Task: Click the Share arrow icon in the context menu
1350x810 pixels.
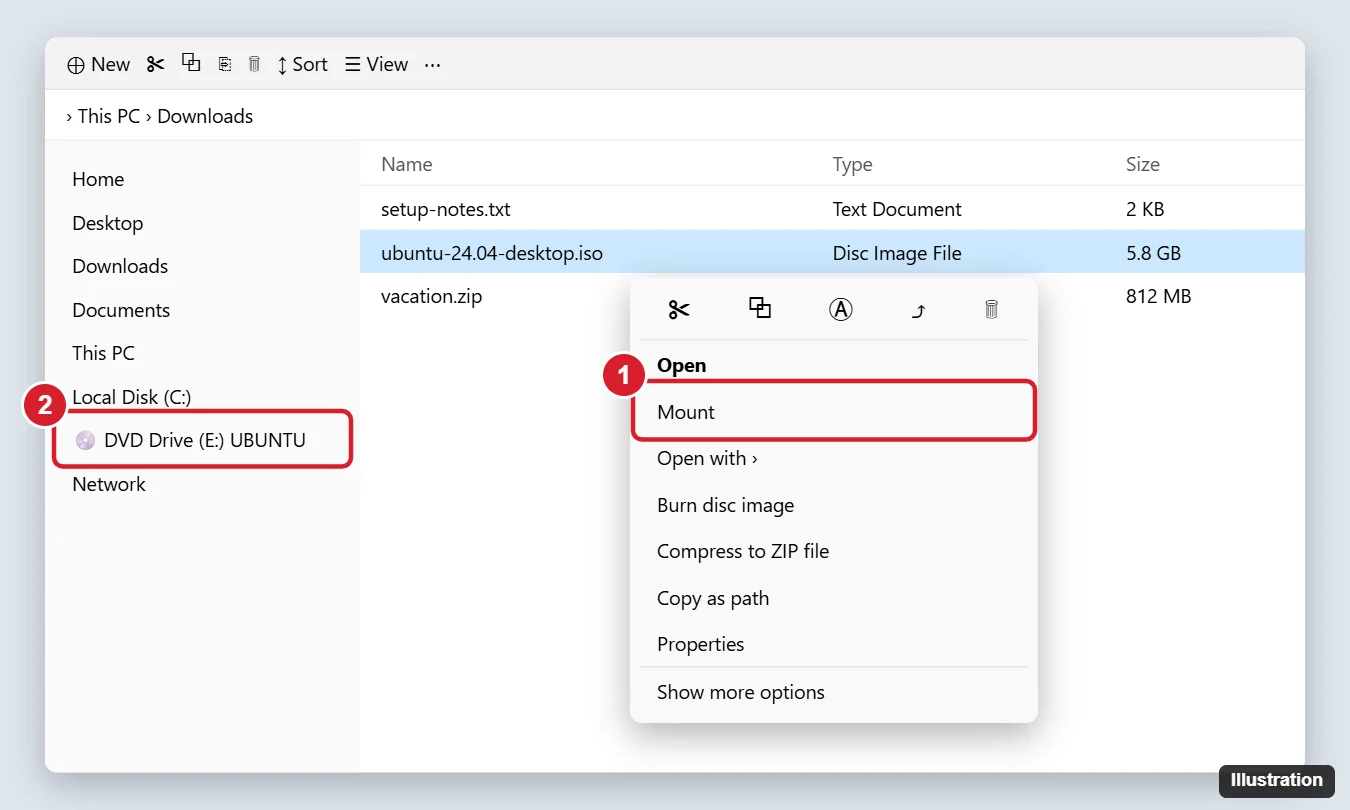Action: [919, 310]
